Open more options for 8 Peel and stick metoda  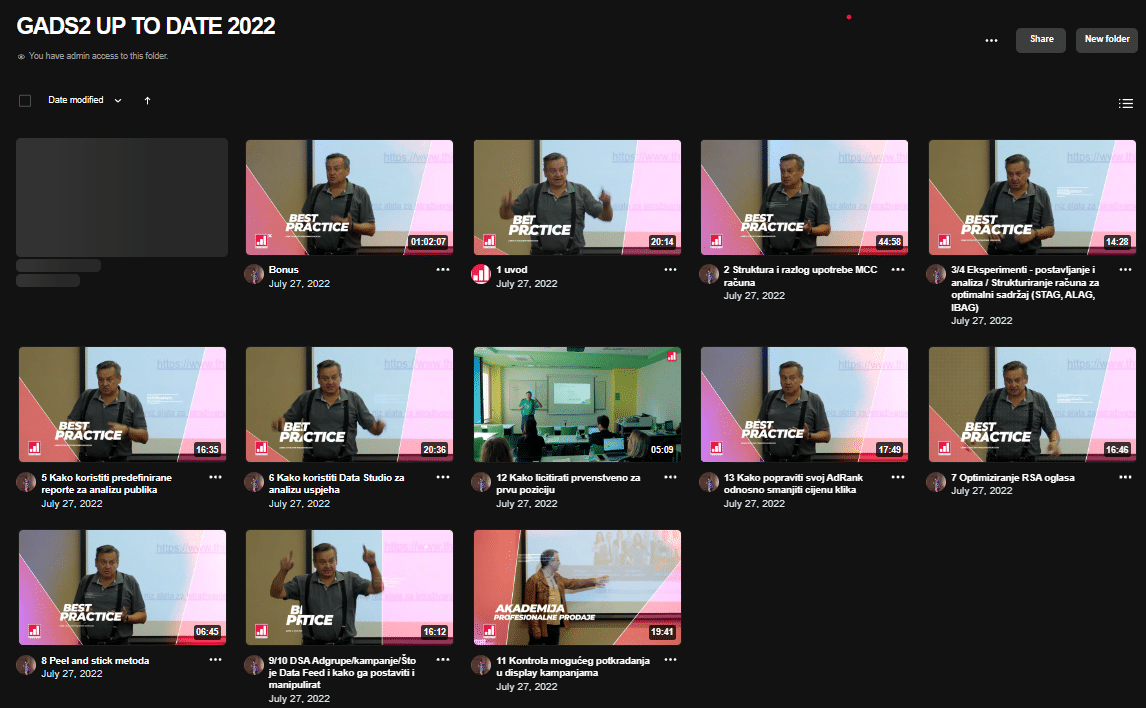(216, 660)
